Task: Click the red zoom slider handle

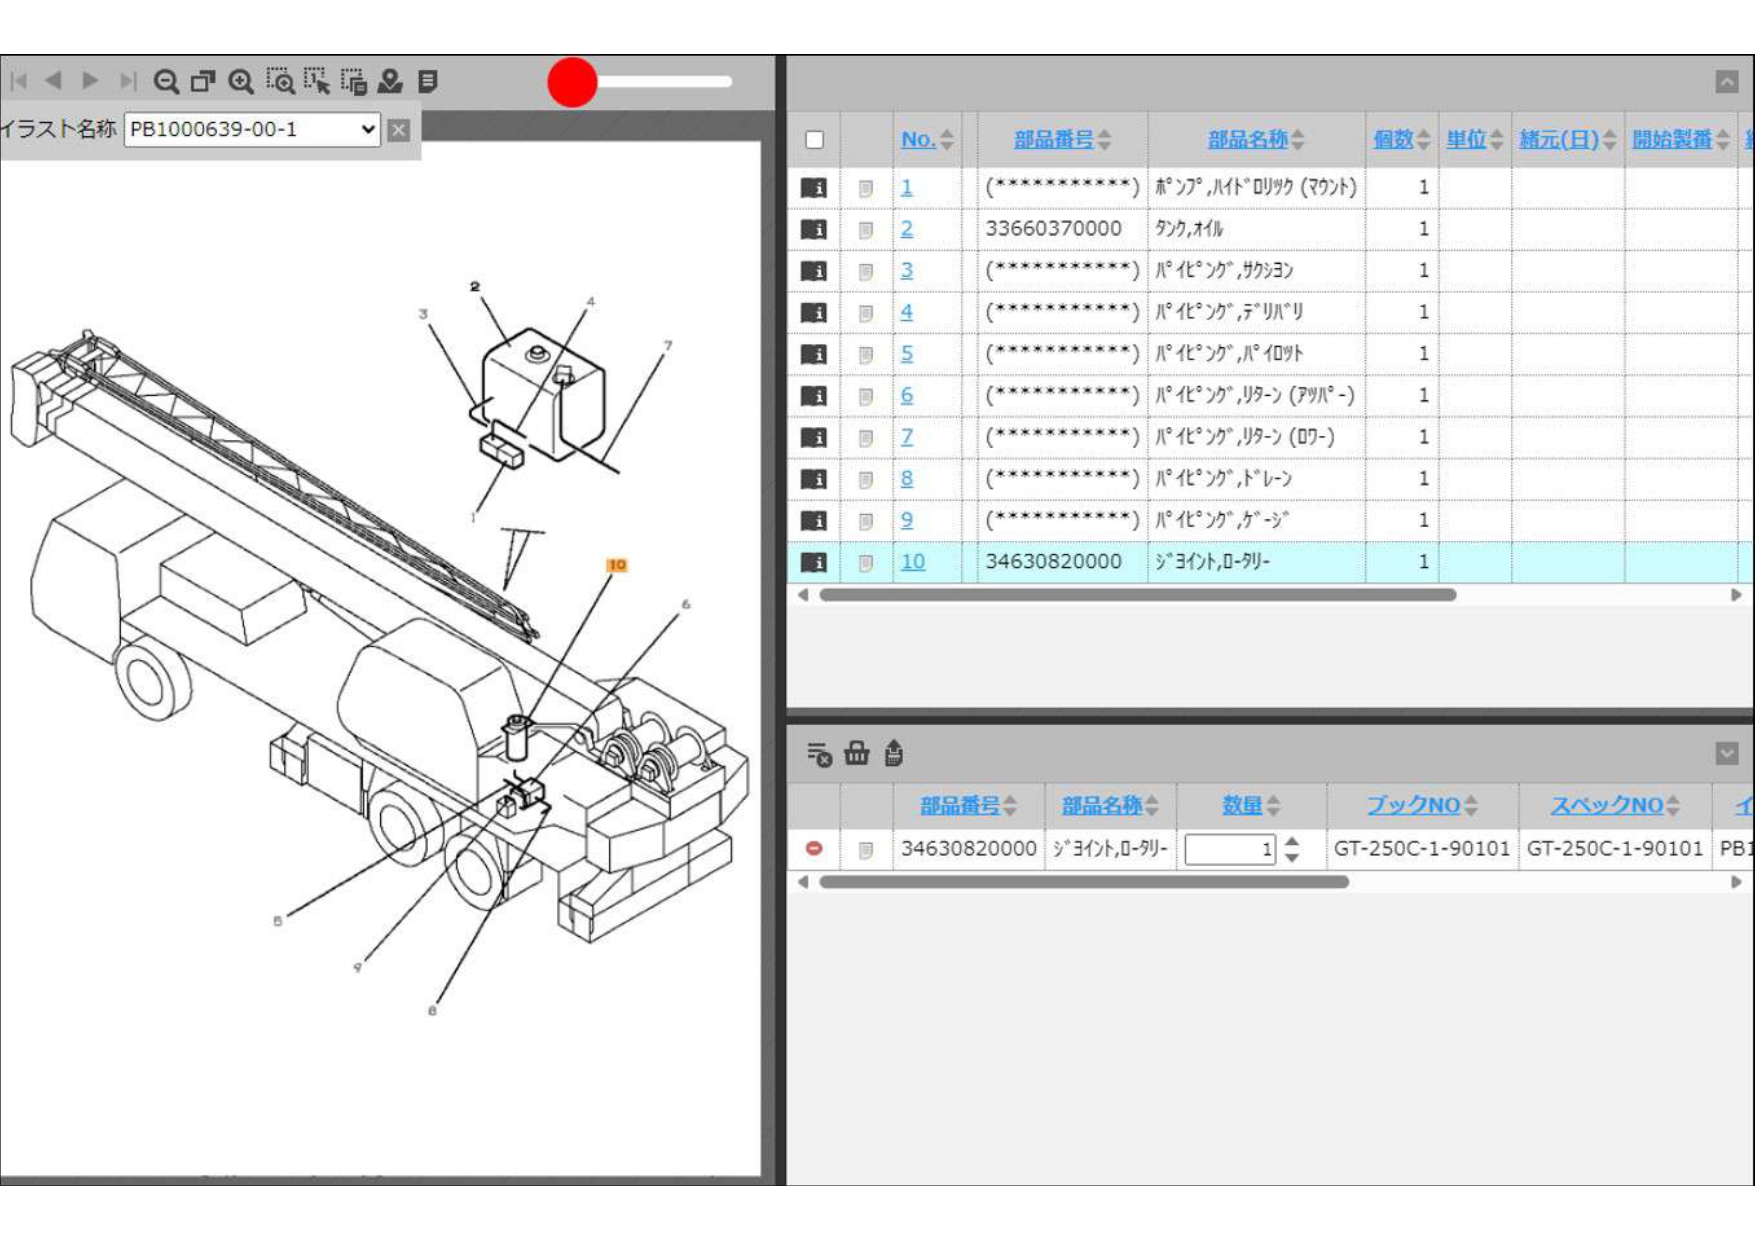Action: point(572,82)
